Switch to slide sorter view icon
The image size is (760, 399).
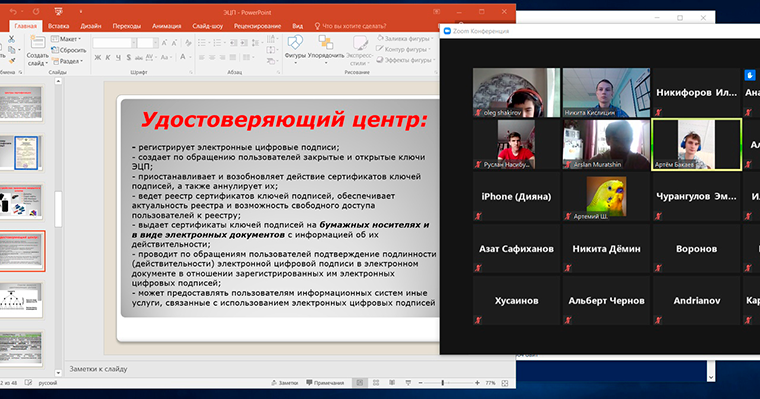376,383
